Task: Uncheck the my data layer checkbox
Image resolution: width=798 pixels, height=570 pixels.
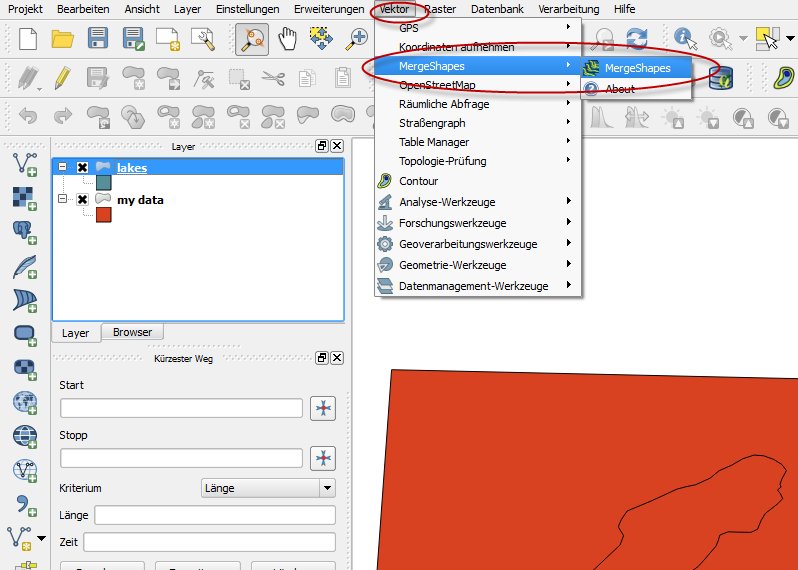Action: pyautogui.click(x=83, y=200)
